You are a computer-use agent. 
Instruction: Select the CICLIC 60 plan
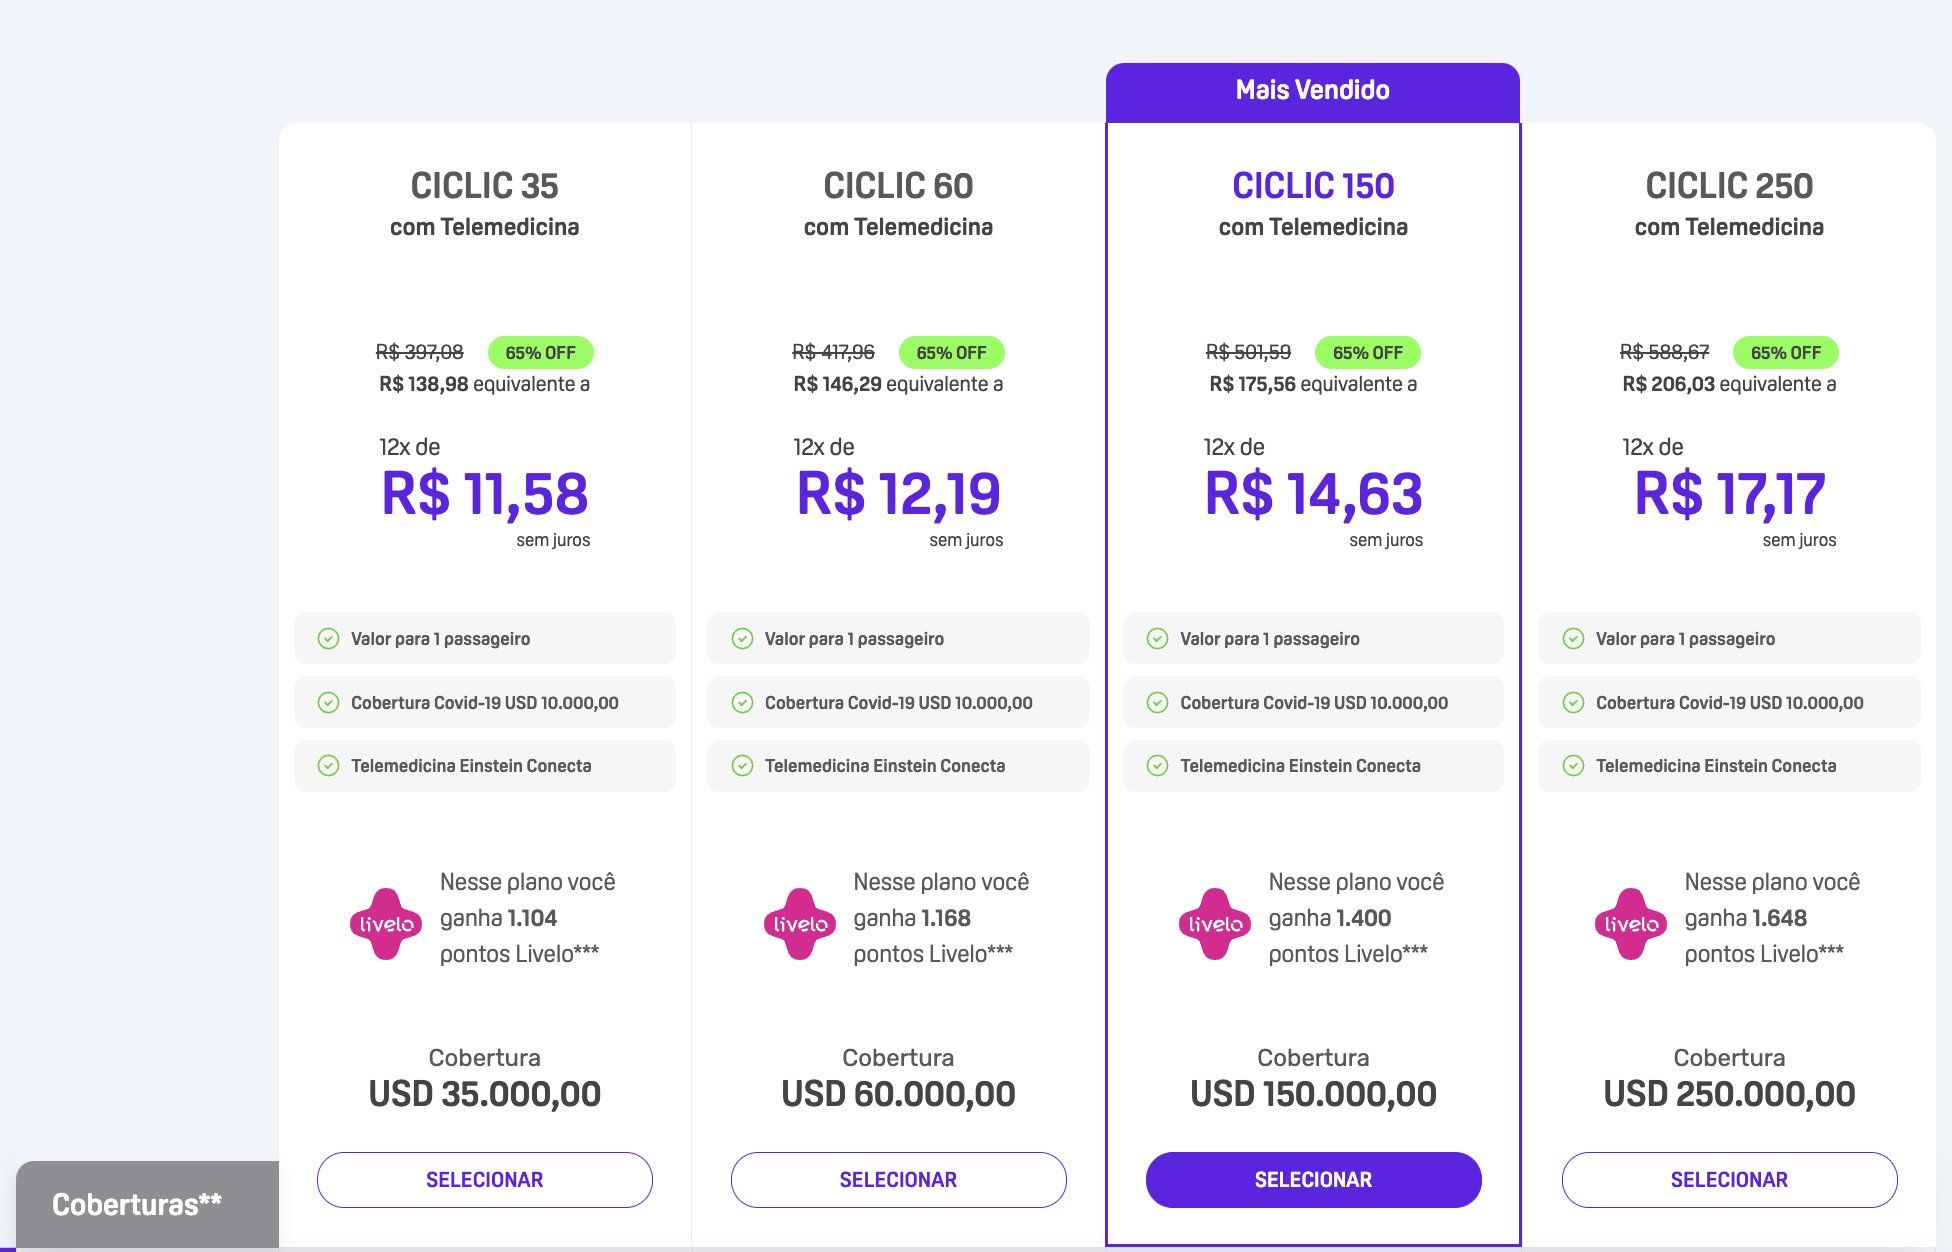tap(898, 1180)
